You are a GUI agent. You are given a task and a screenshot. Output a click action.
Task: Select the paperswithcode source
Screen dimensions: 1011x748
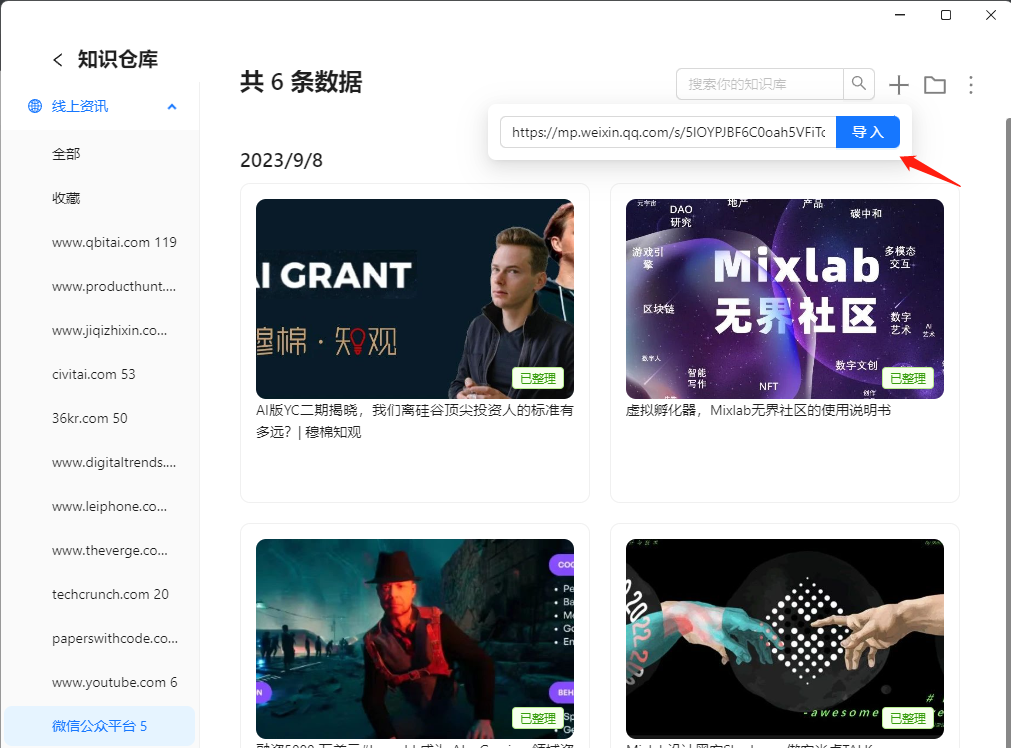pos(115,638)
